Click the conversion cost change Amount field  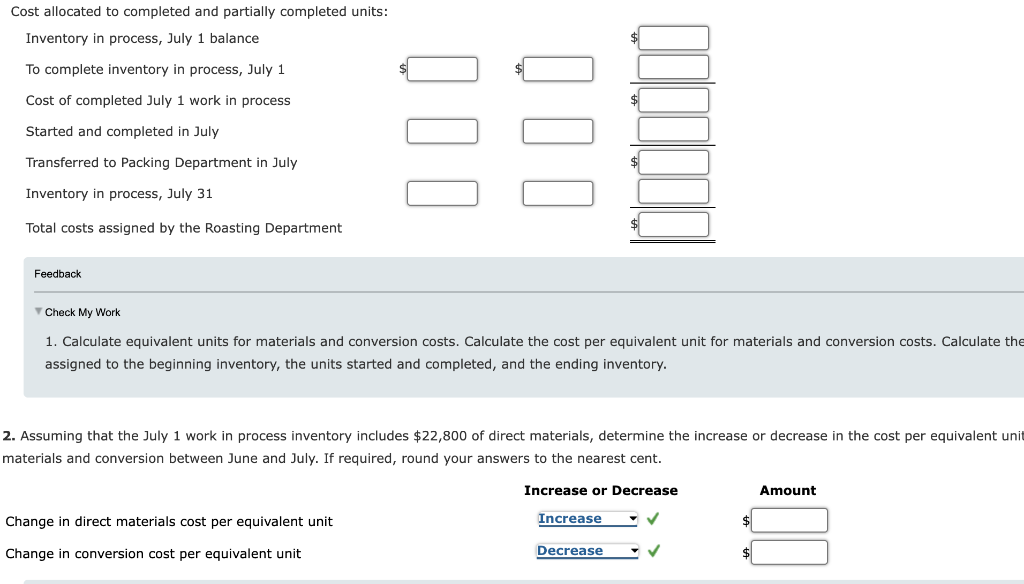[x=789, y=553]
